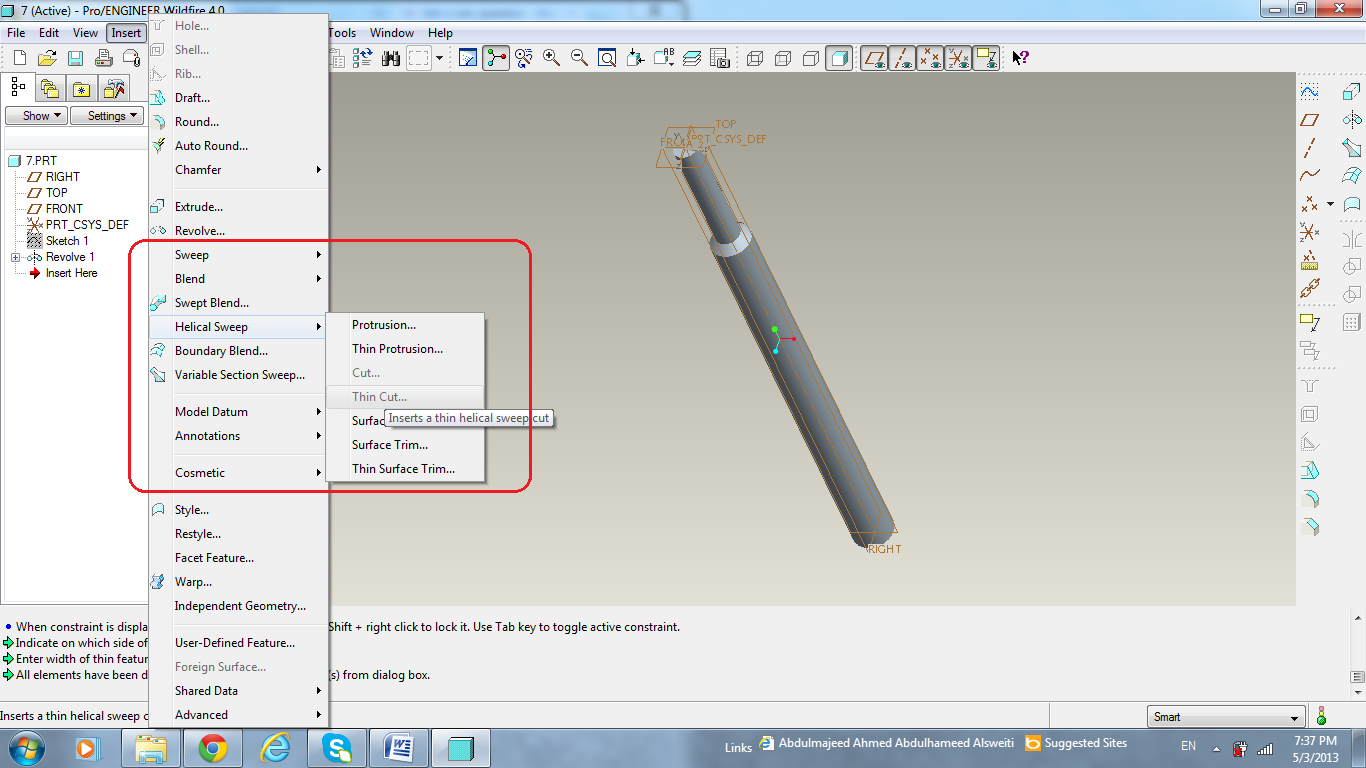Select the Variable Section Sweep icon on right toolbar
This screenshot has height=768, width=1366.
[x=1352, y=148]
